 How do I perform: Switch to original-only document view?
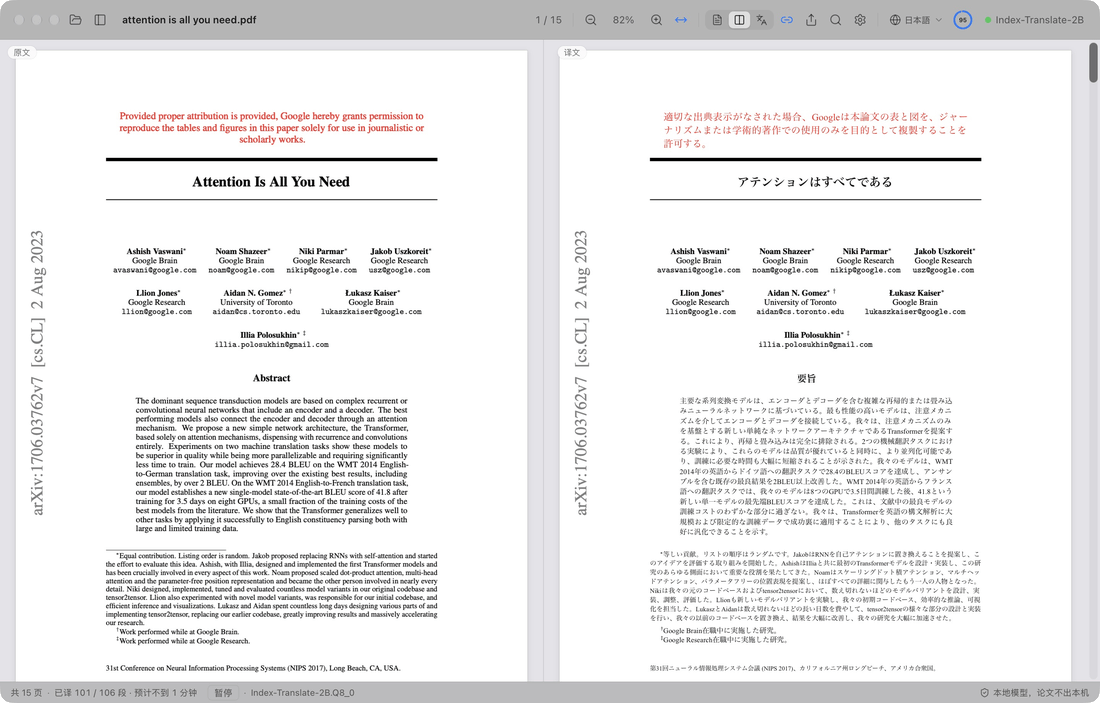(717, 20)
